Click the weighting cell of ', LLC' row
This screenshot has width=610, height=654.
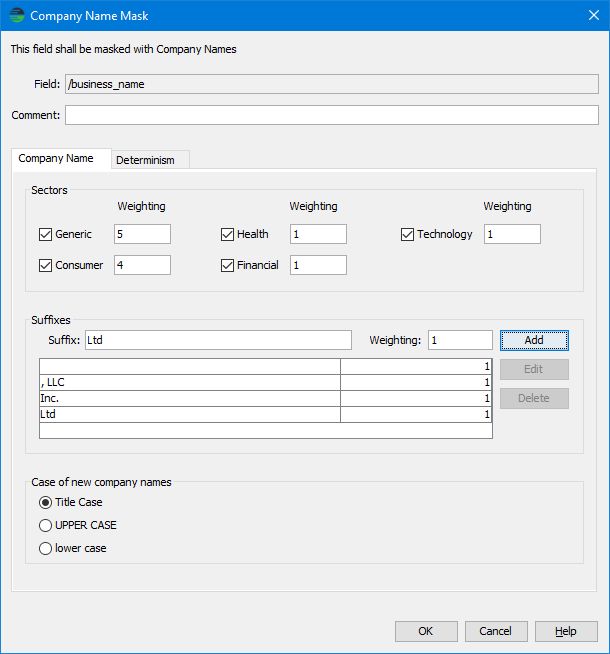click(x=416, y=382)
